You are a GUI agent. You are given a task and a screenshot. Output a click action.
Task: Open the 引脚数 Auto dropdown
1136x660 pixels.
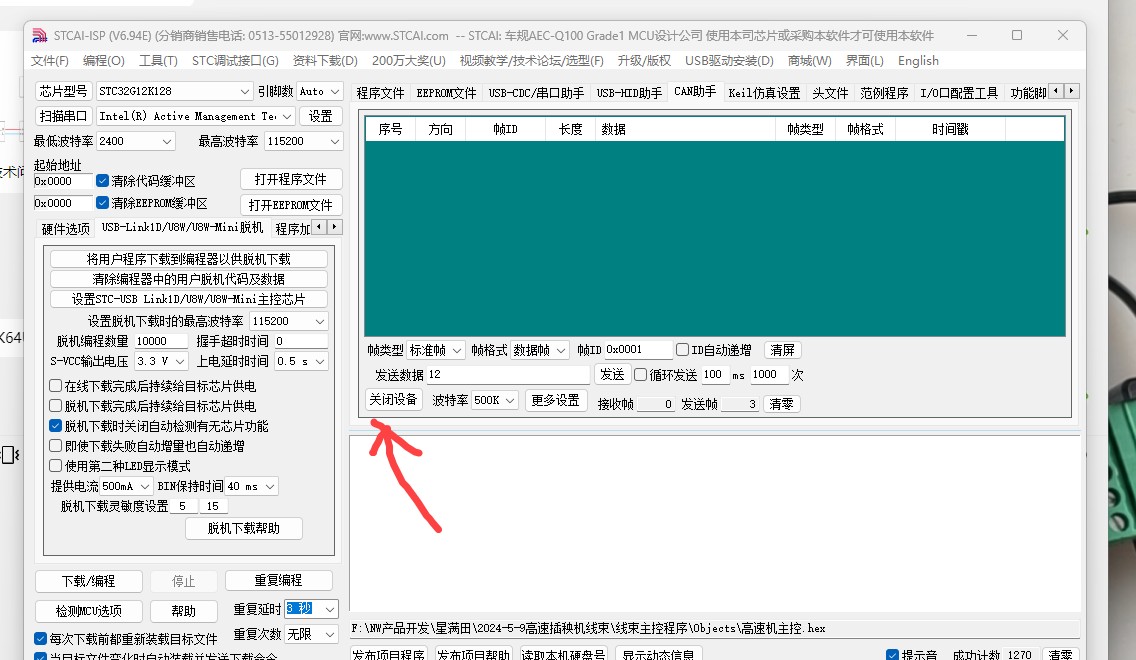320,91
